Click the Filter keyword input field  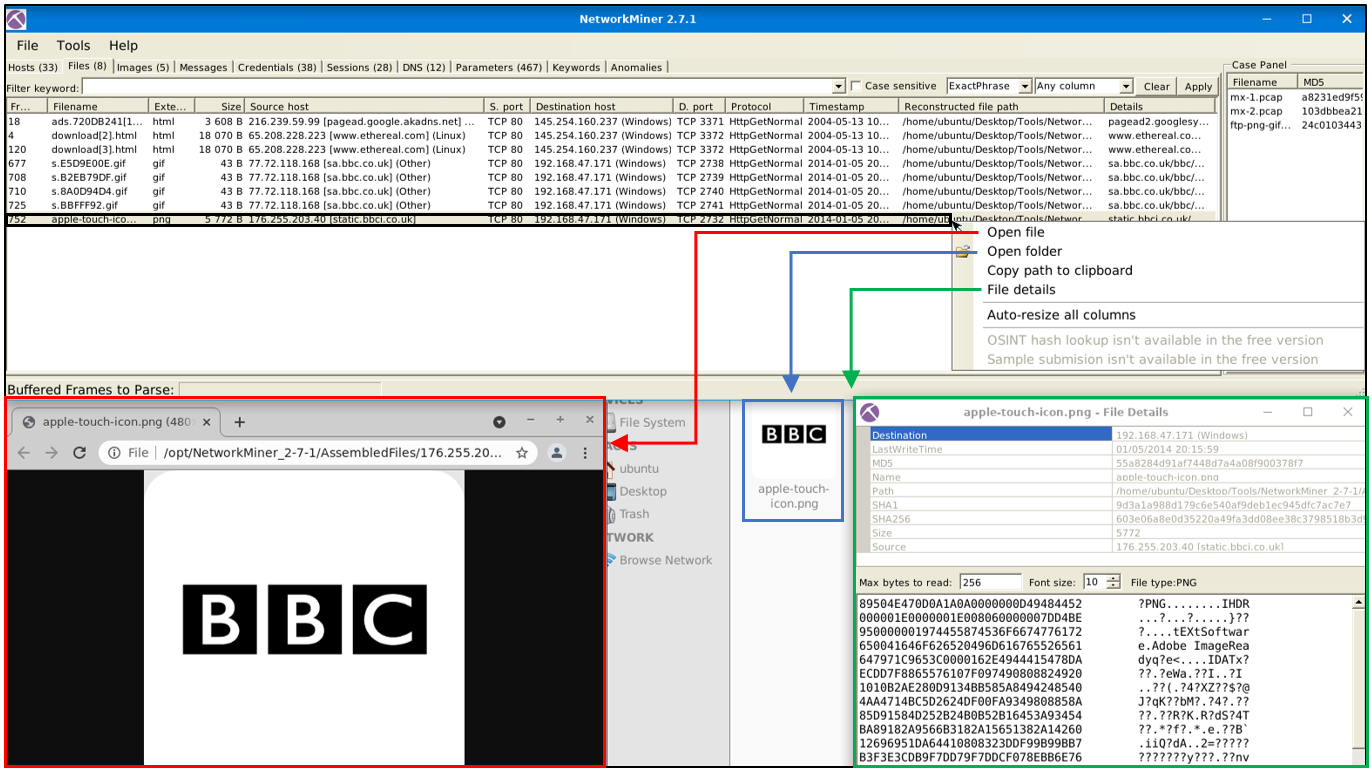point(457,86)
